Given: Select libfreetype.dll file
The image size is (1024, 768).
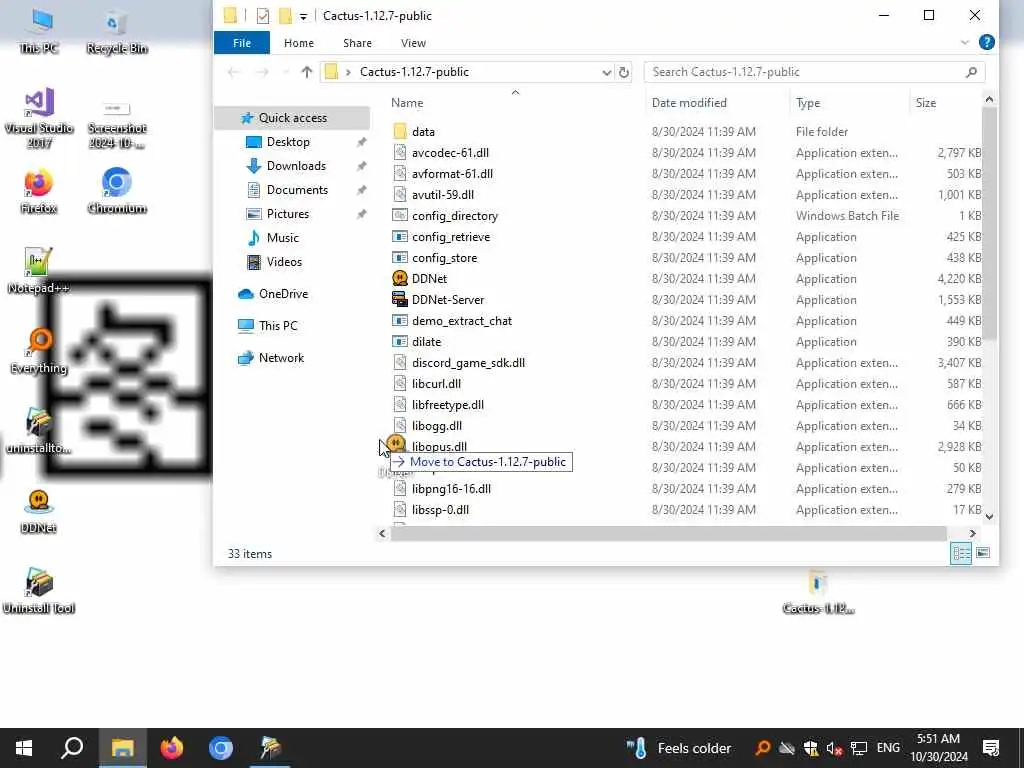Looking at the screenshot, I should [x=447, y=404].
